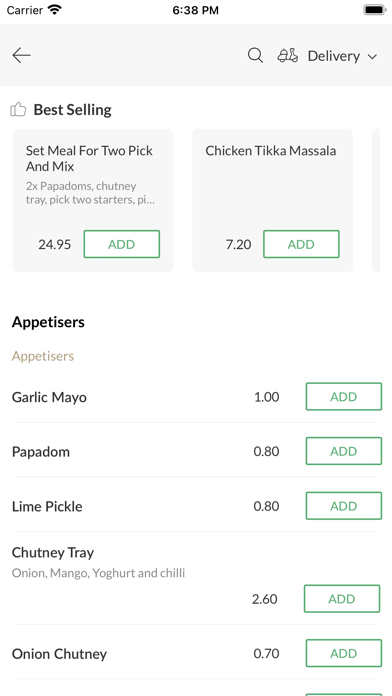Add Papadom to the order
Viewport: 392px width, 696px height.
tap(344, 451)
